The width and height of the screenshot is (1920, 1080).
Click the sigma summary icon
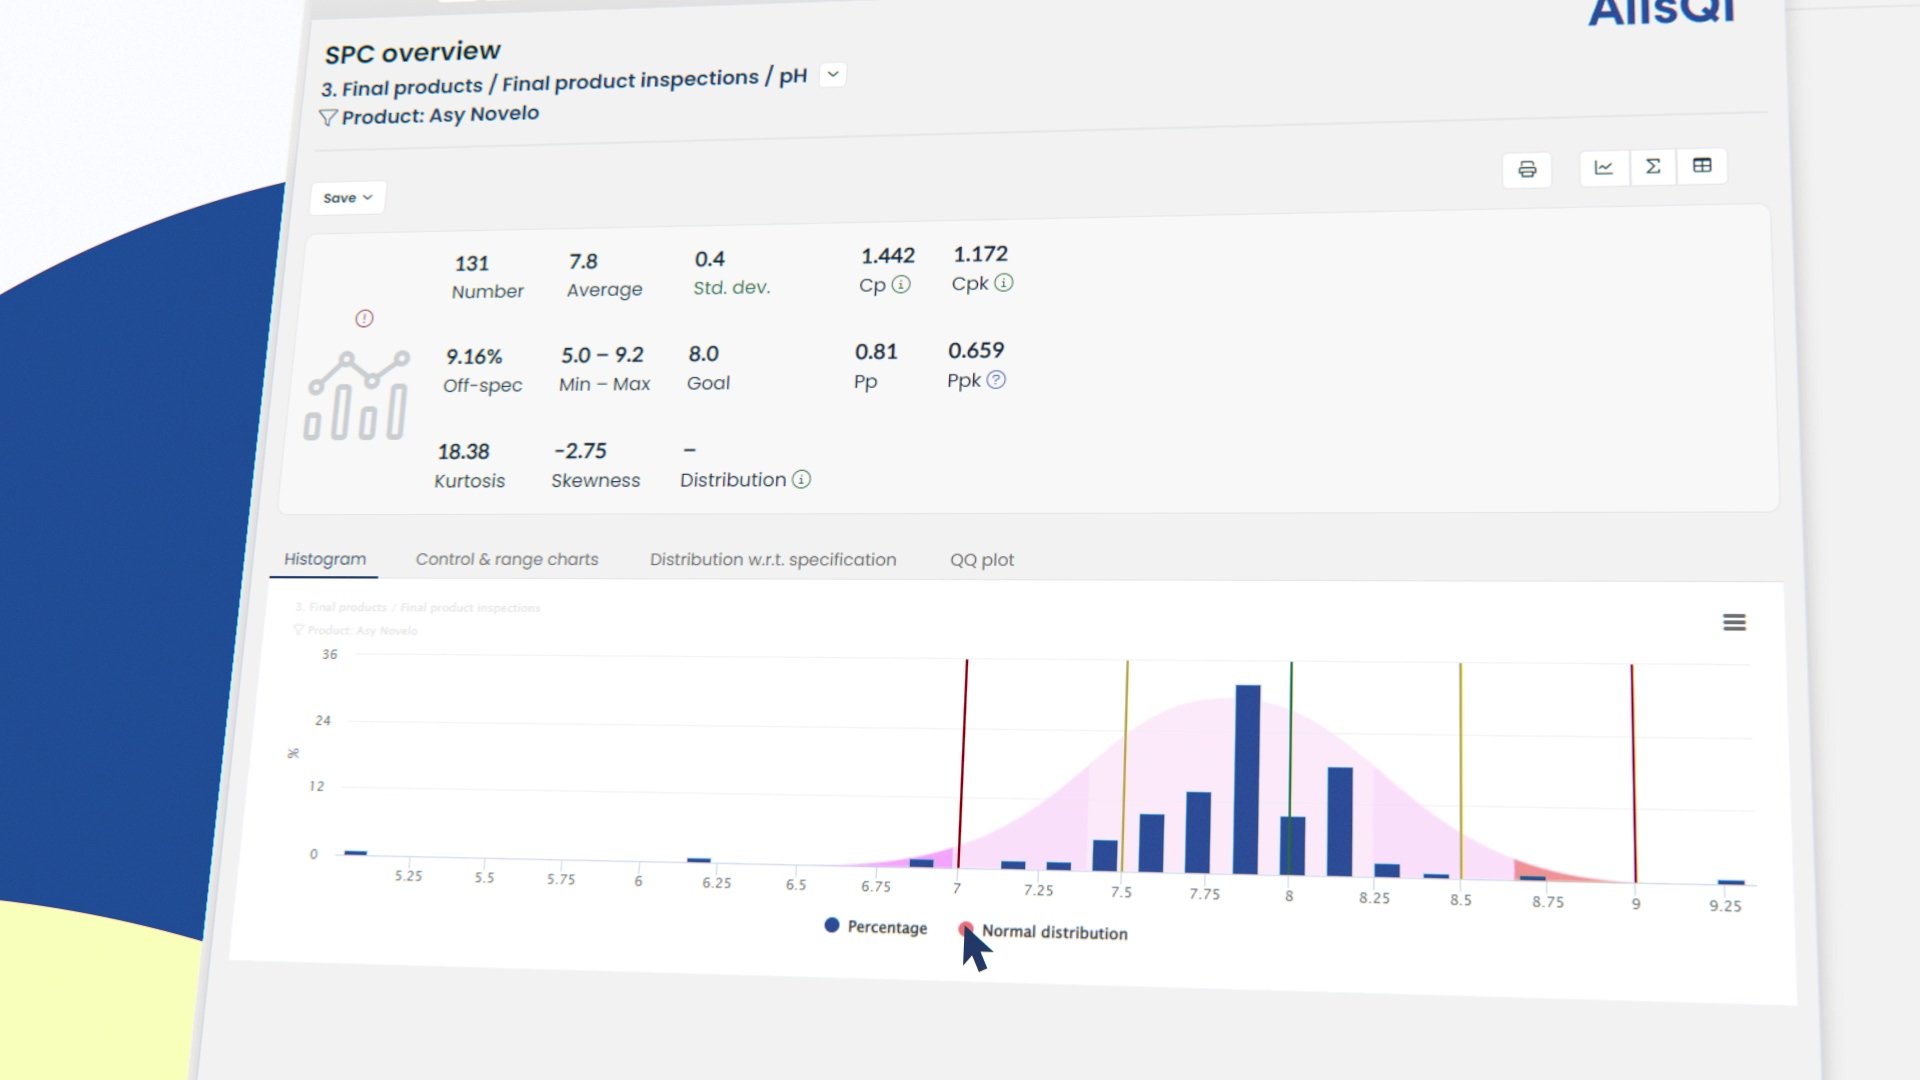(1653, 166)
